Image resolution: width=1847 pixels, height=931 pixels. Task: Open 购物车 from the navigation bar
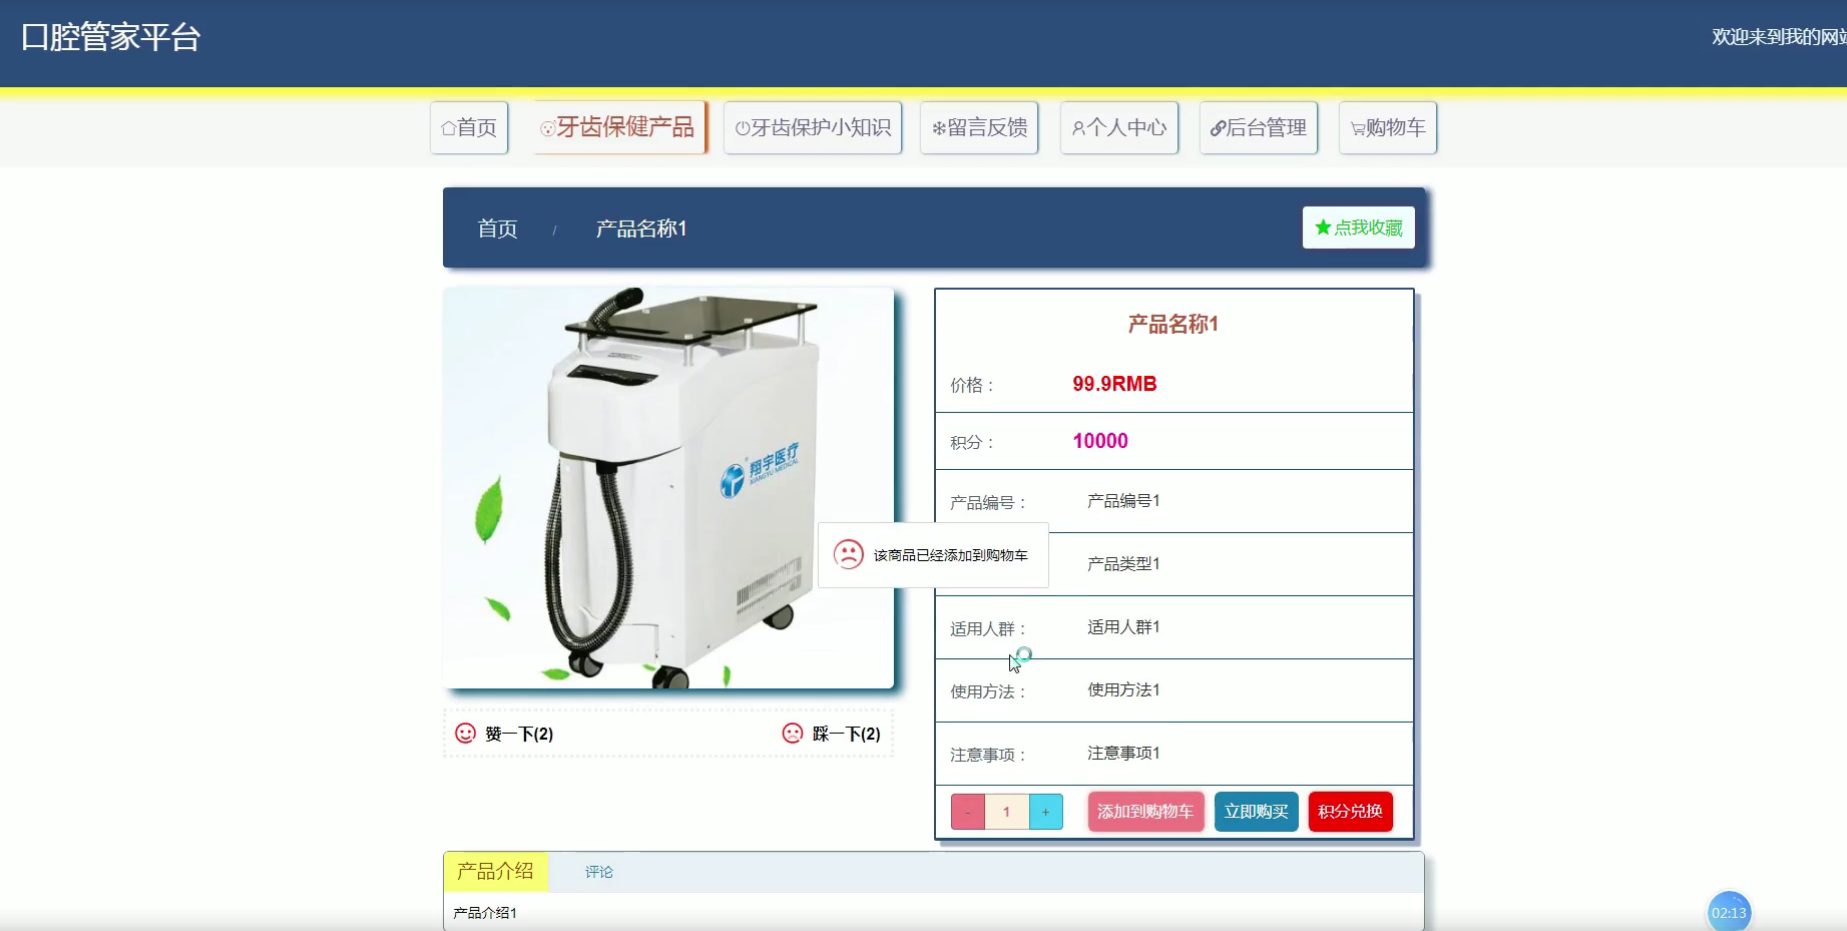coord(1388,128)
